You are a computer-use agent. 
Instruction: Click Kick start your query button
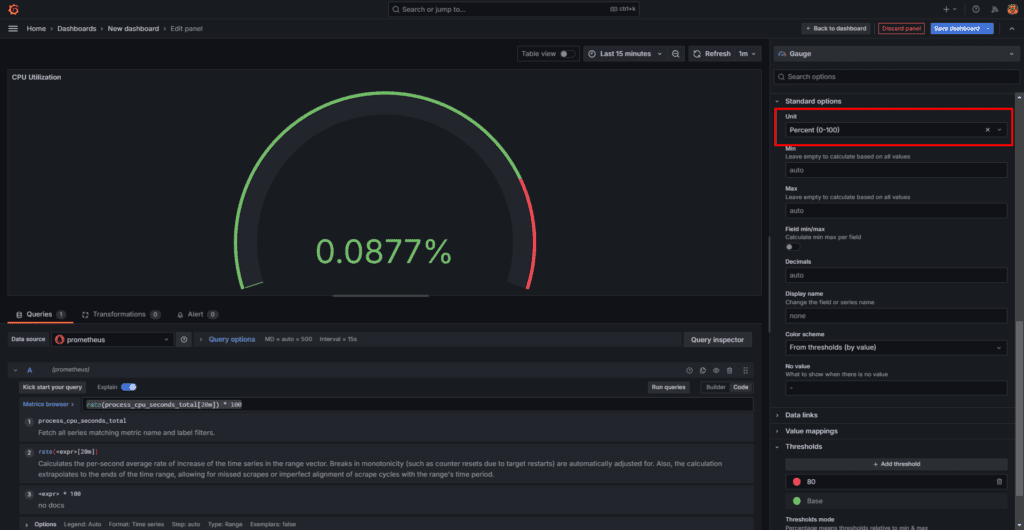pos(52,387)
